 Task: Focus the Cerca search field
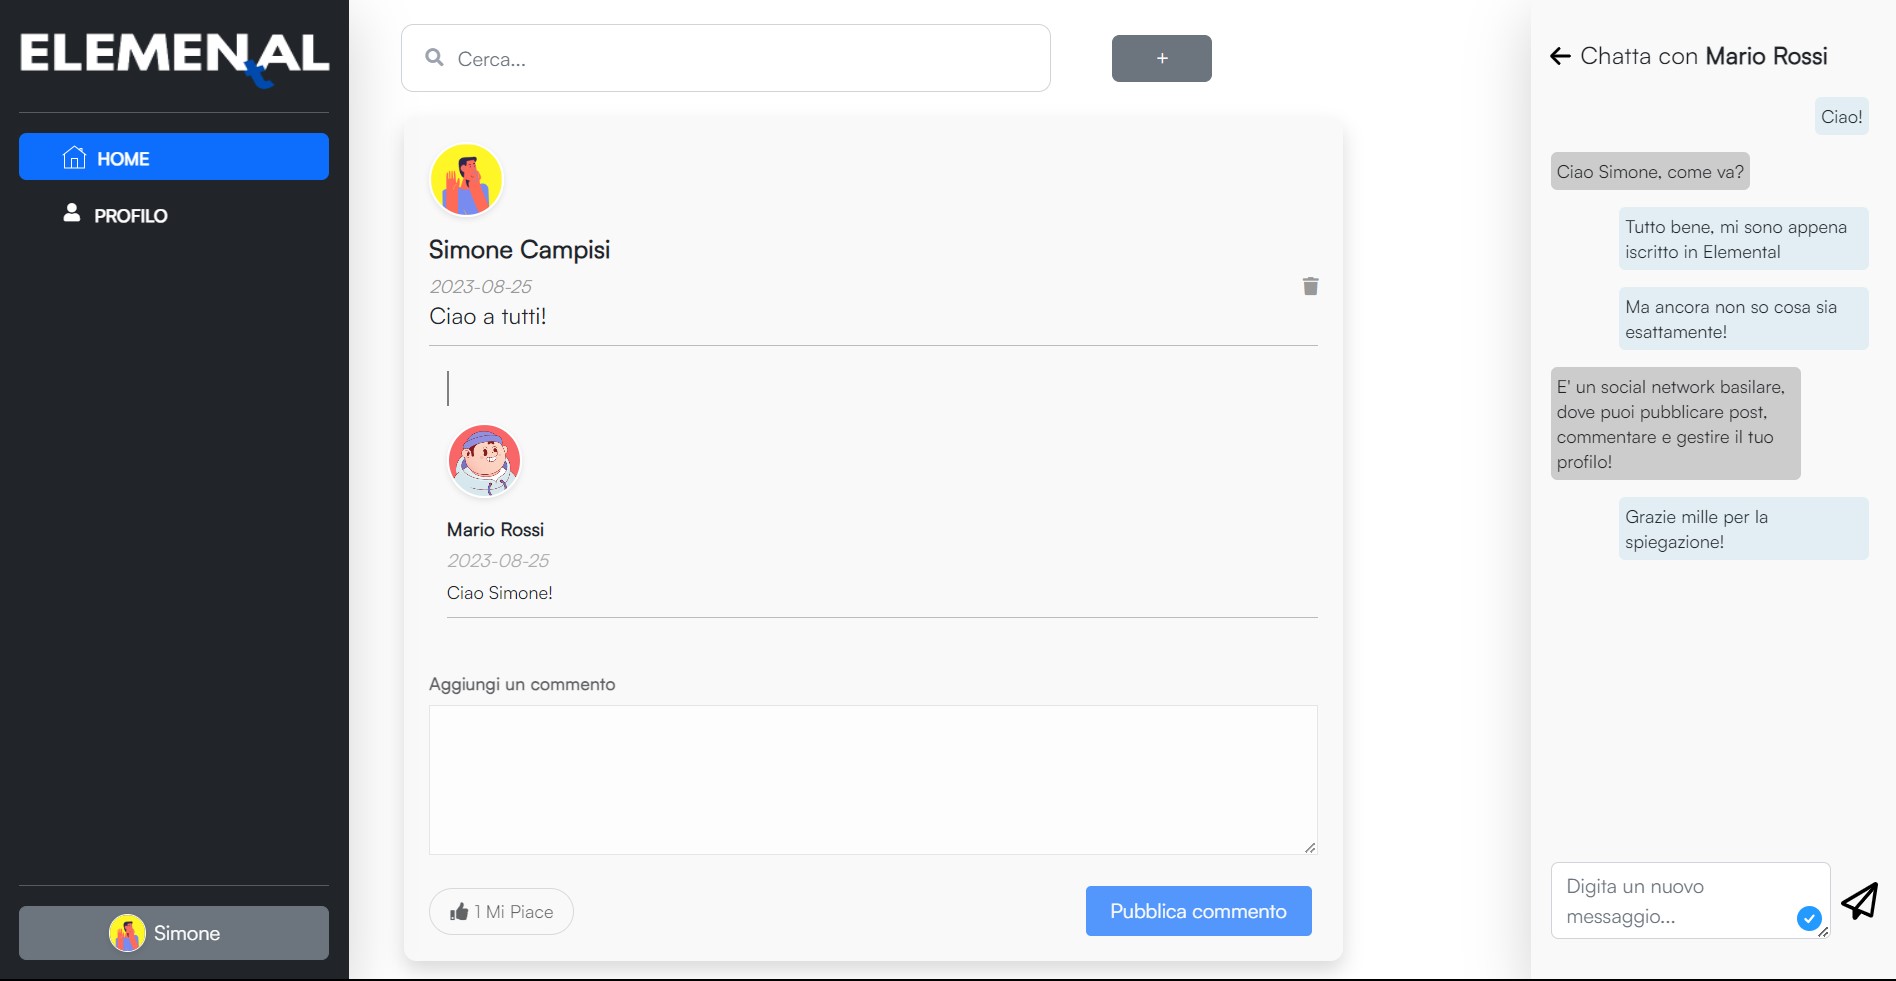pos(725,58)
